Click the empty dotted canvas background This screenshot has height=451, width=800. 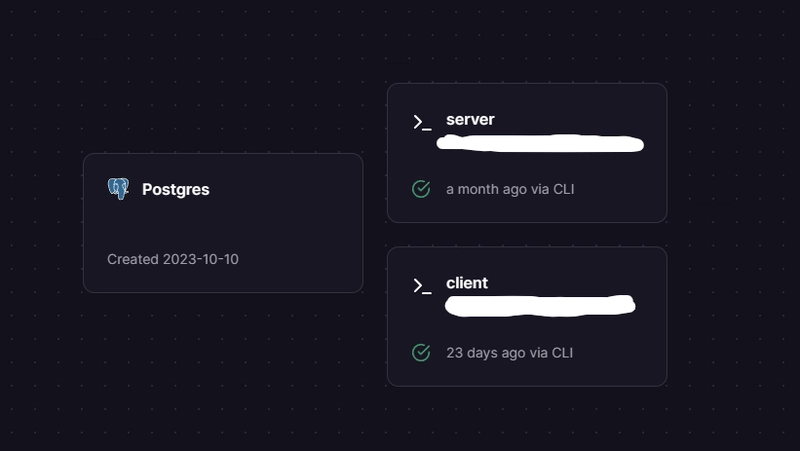[x=204, y=77]
